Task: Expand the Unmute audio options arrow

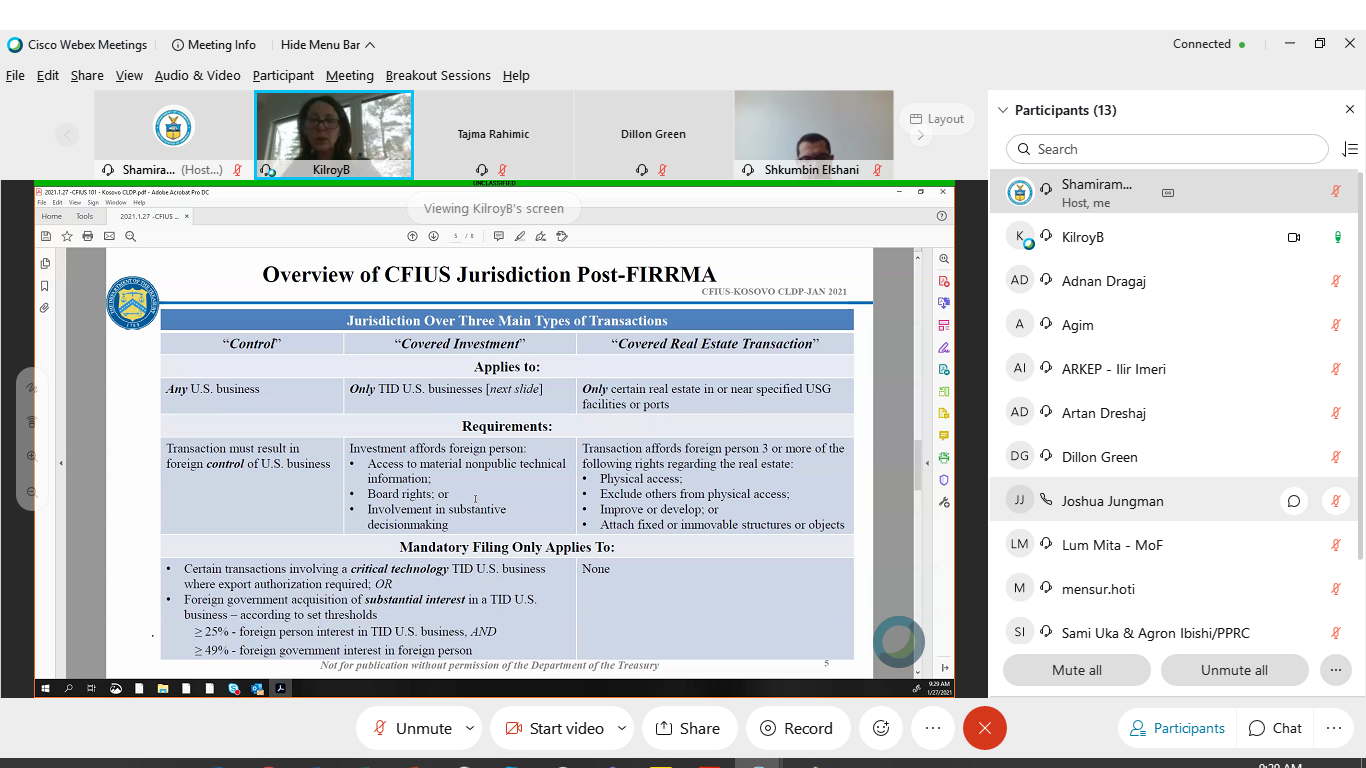Action: pos(470,728)
